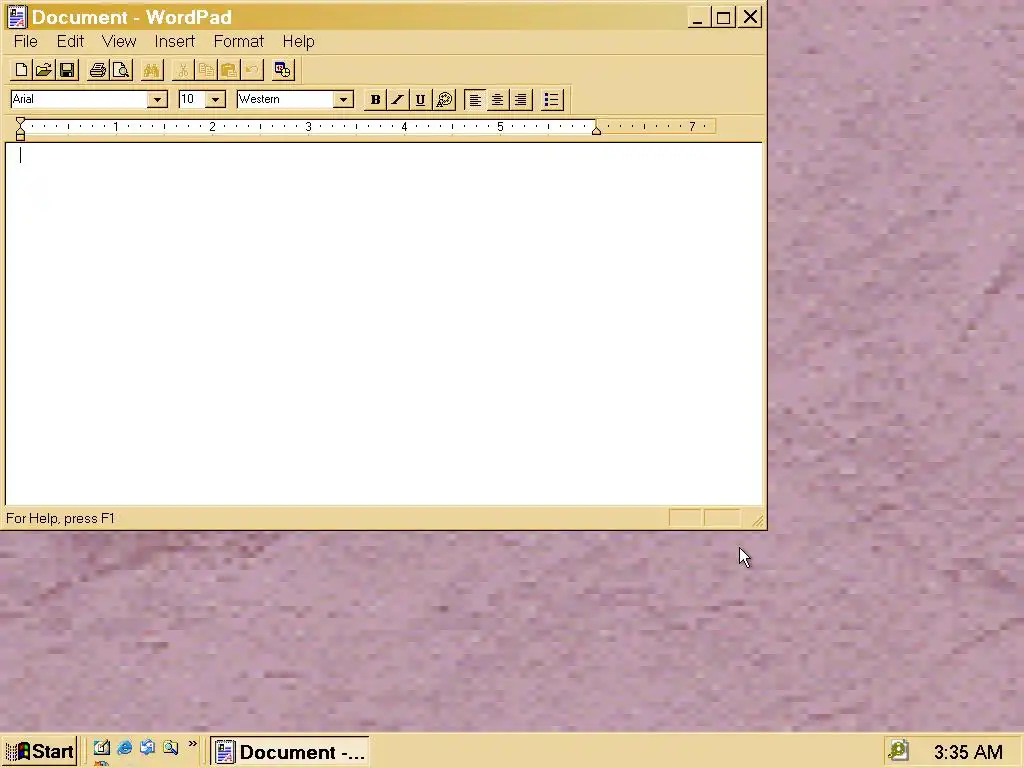Save the document using floppy icon
The image size is (1024, 768).
point(67,70)
